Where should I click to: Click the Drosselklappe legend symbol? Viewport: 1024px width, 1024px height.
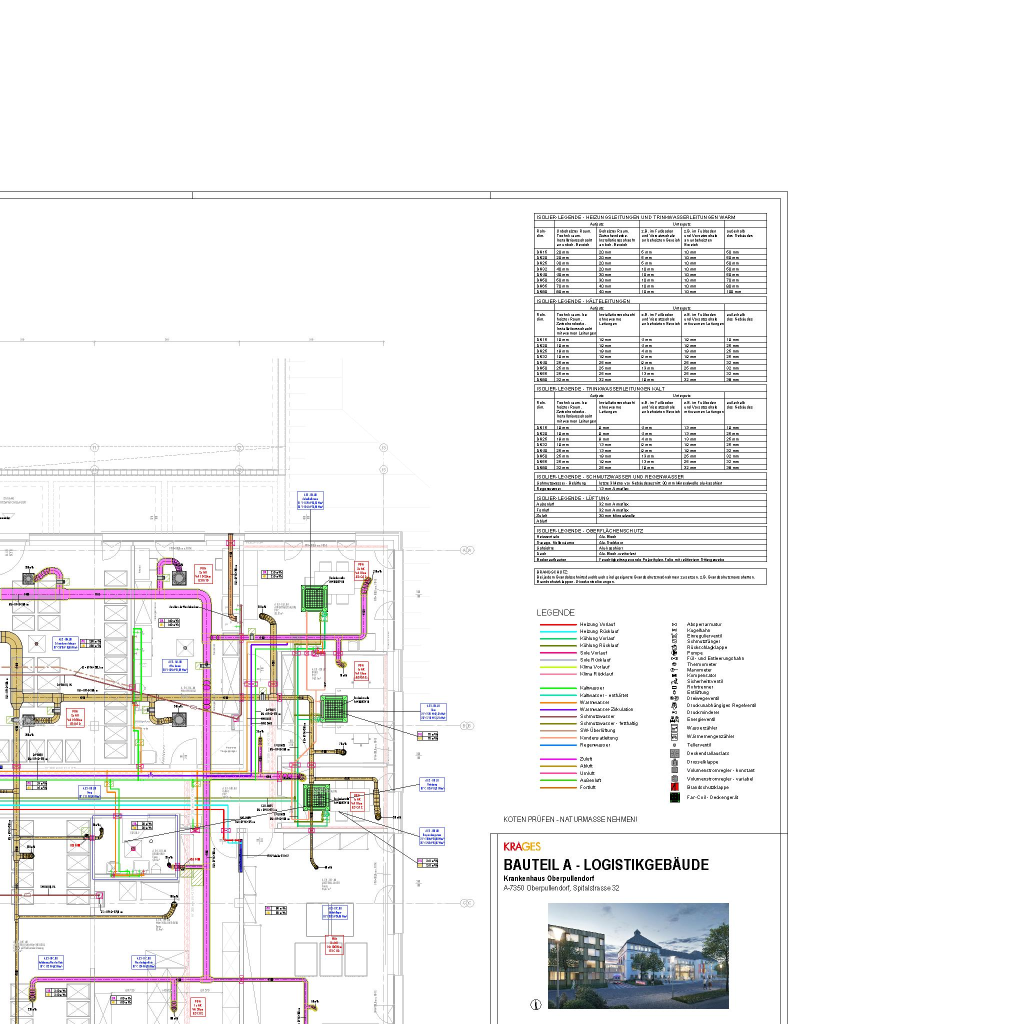[675, 762]
